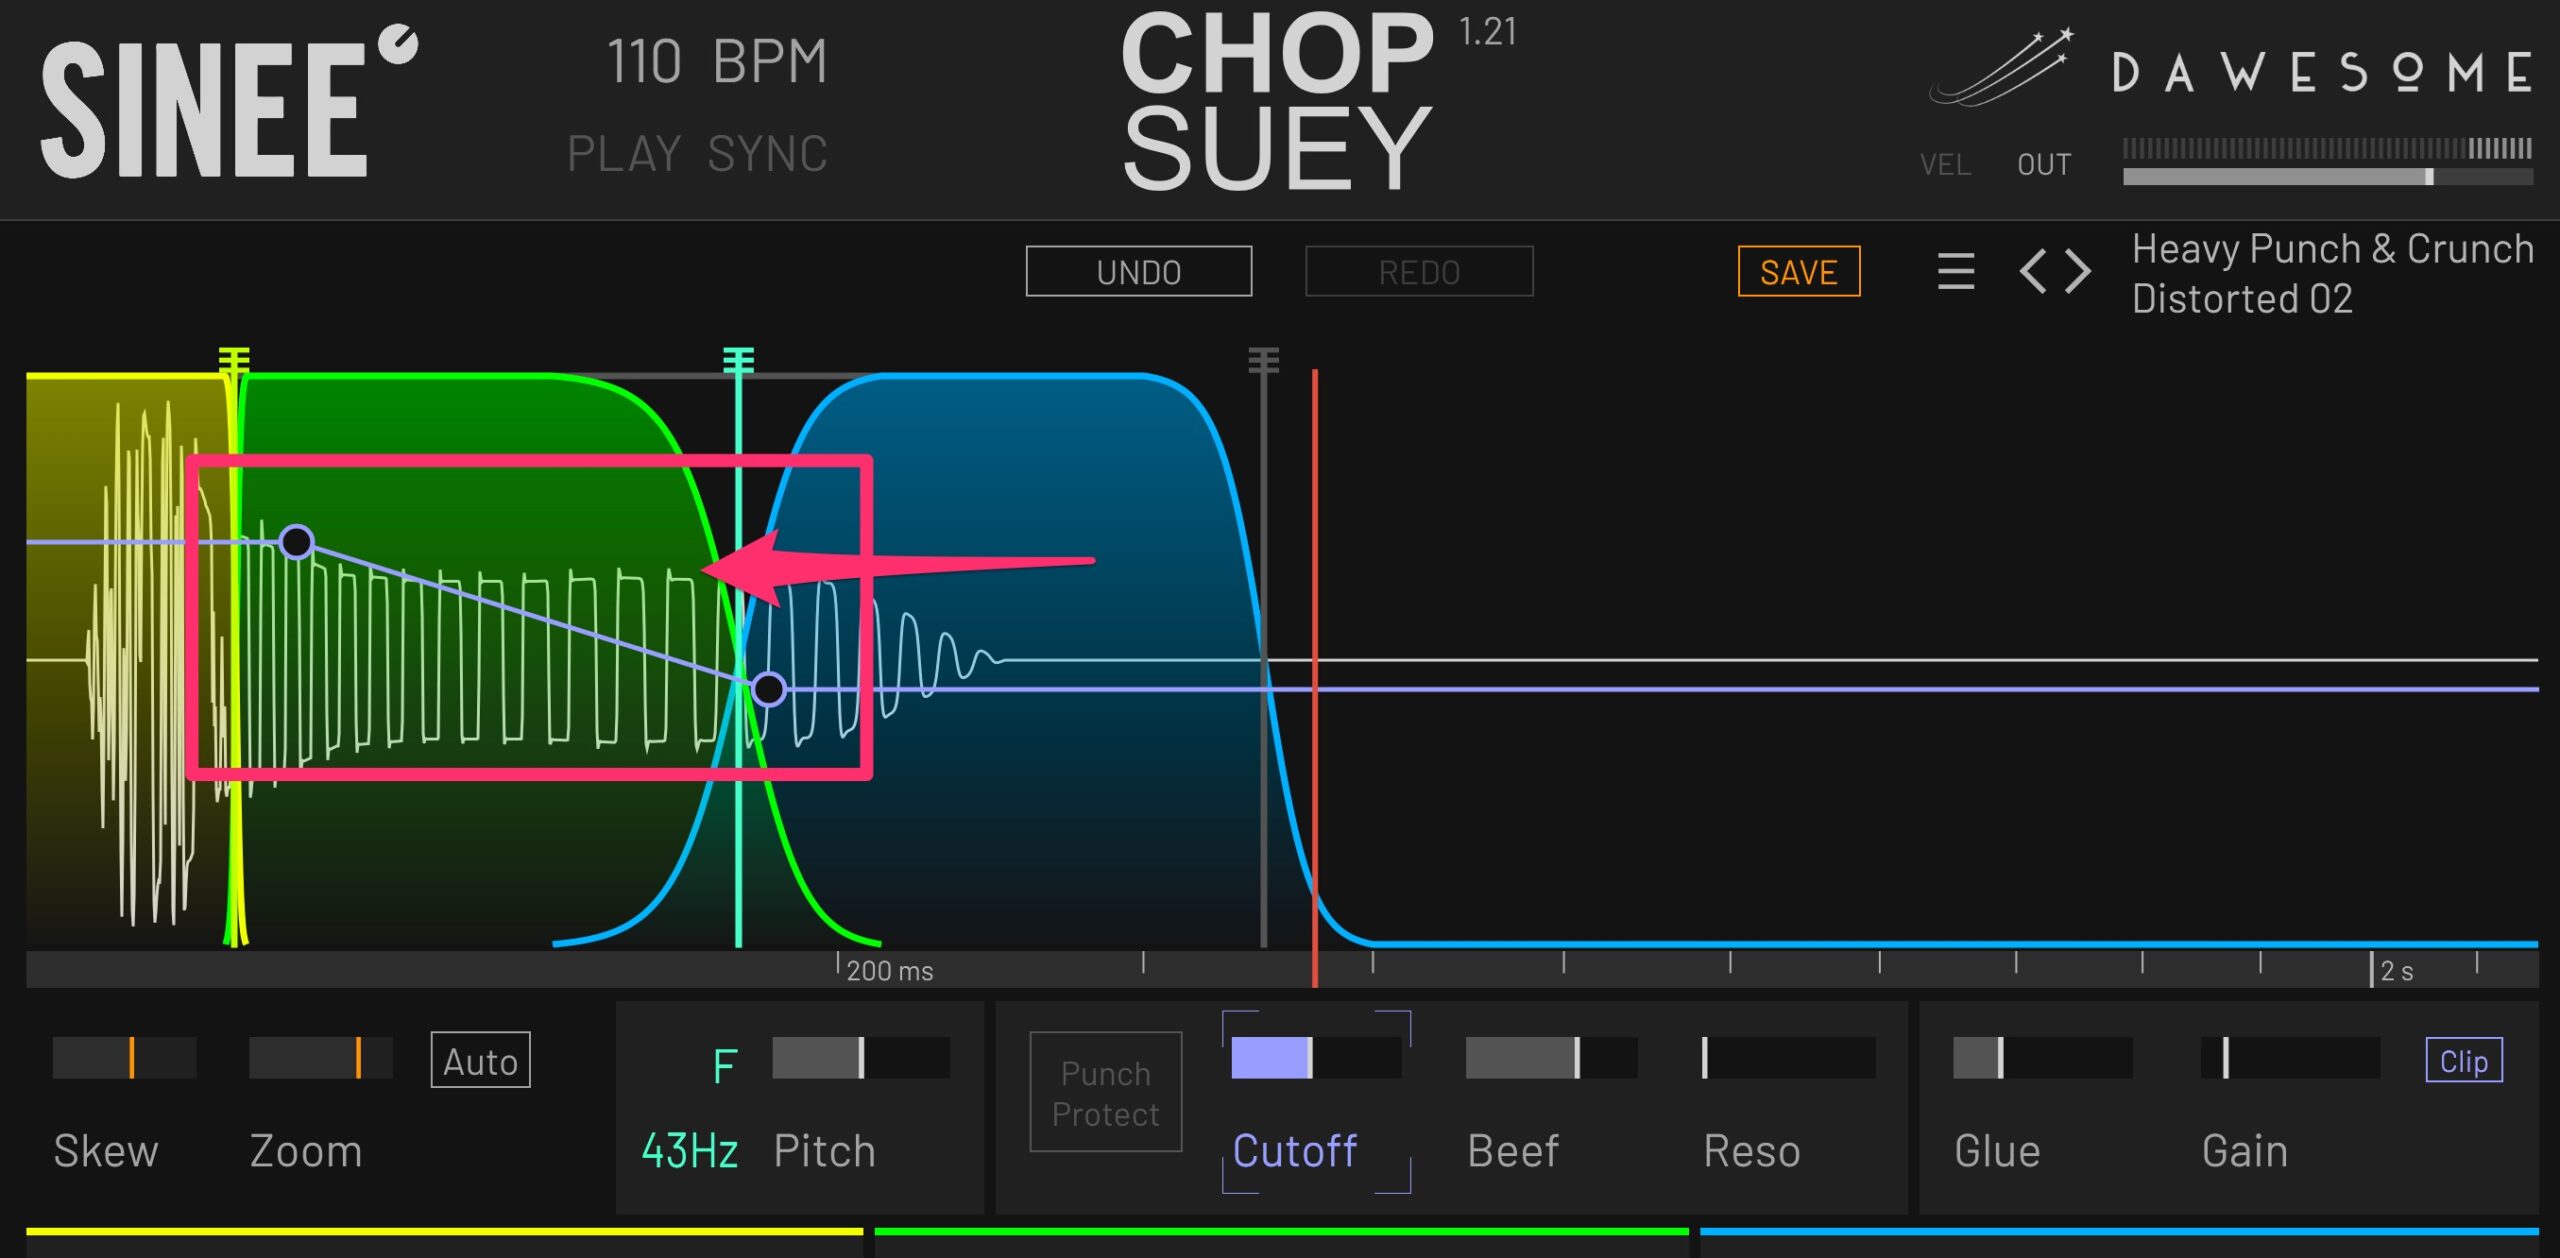Click the Beef slider
Image resolution: width=2560 pixels, height=1258 pixels.
[1550, 1058]
